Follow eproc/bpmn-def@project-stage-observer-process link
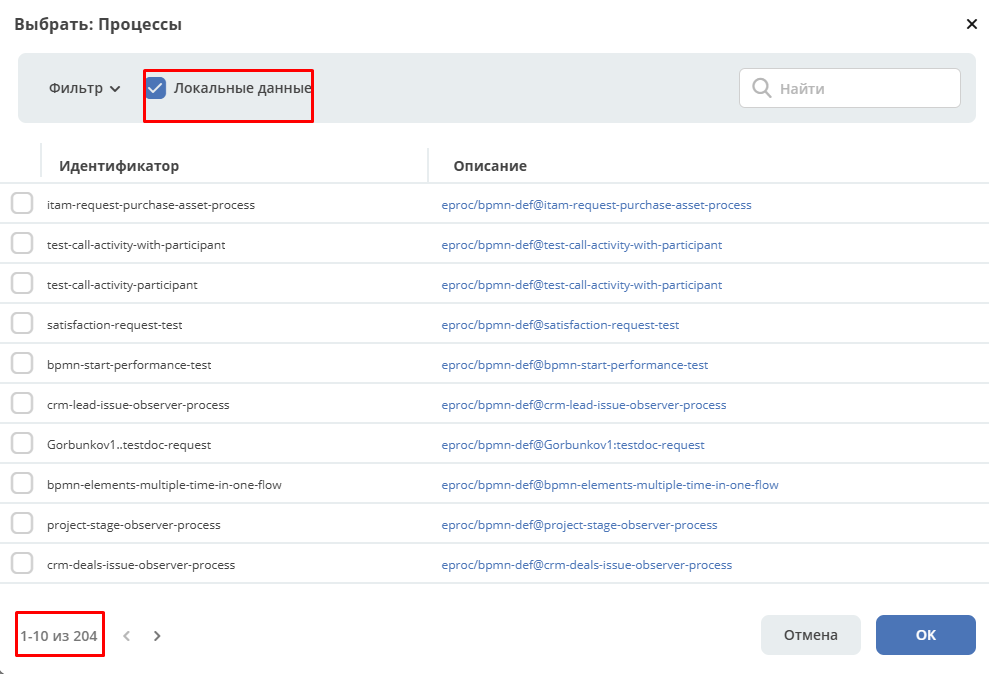989x674 pixels. click(579, 525)
